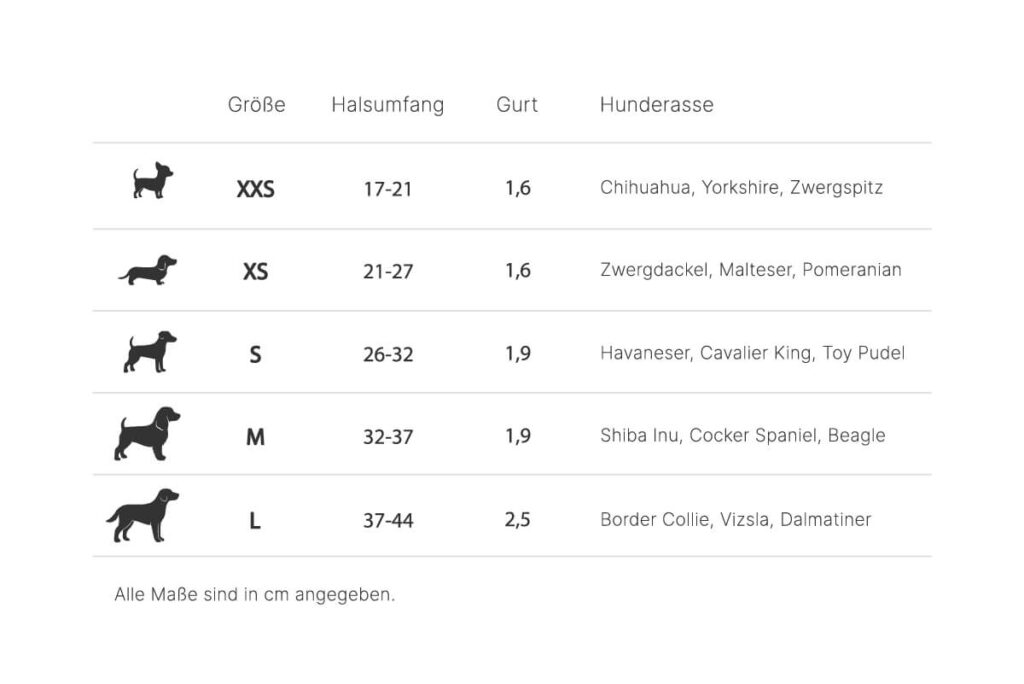Click the Alle Maße sind in cm note
1024x684 pixels.
255,594
